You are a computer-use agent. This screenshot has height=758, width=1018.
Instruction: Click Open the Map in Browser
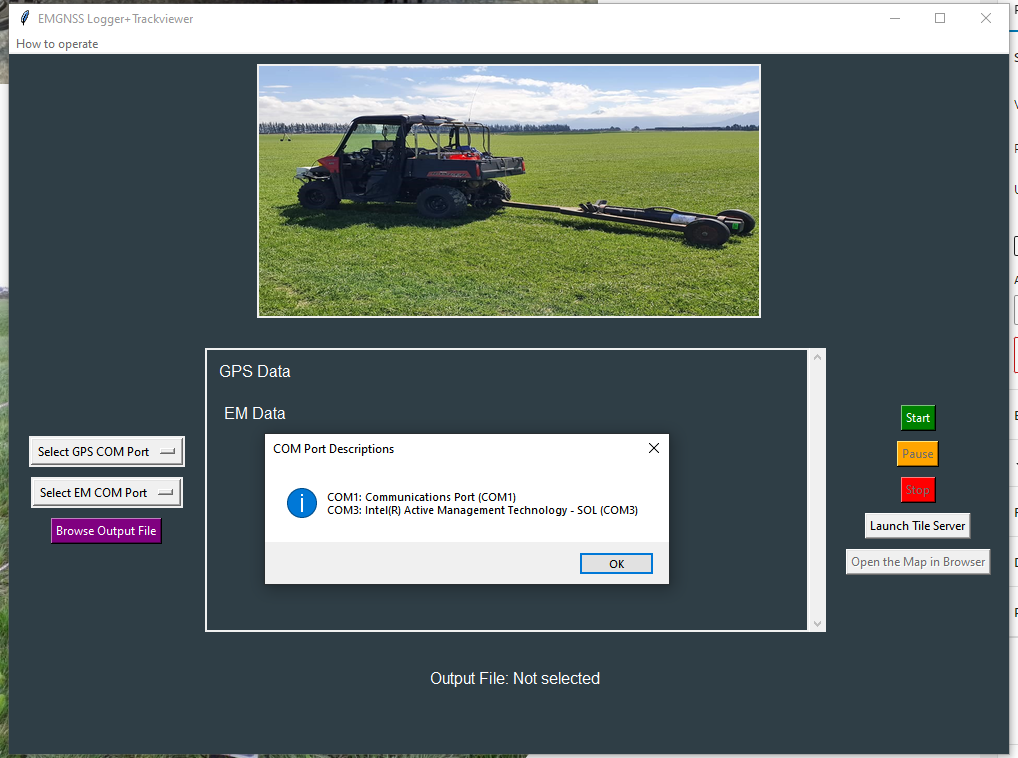917,562
